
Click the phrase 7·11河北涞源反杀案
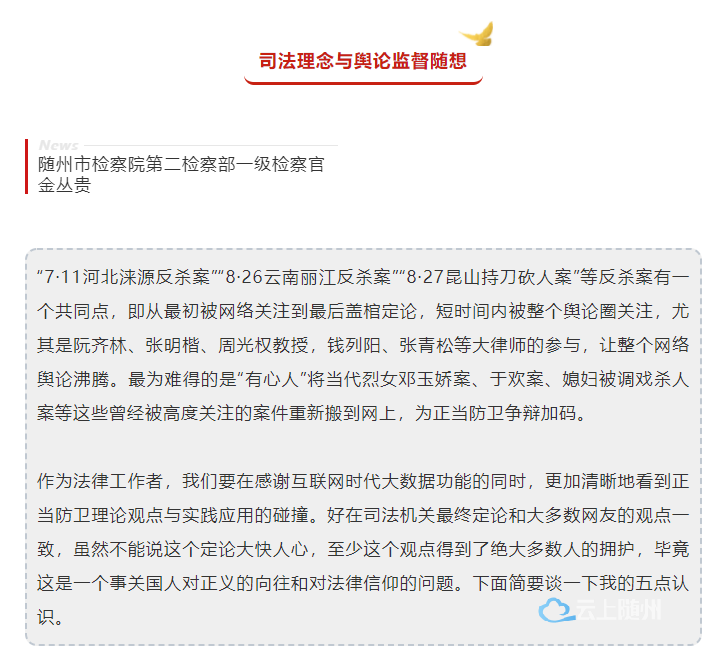(x=127, y=277)
